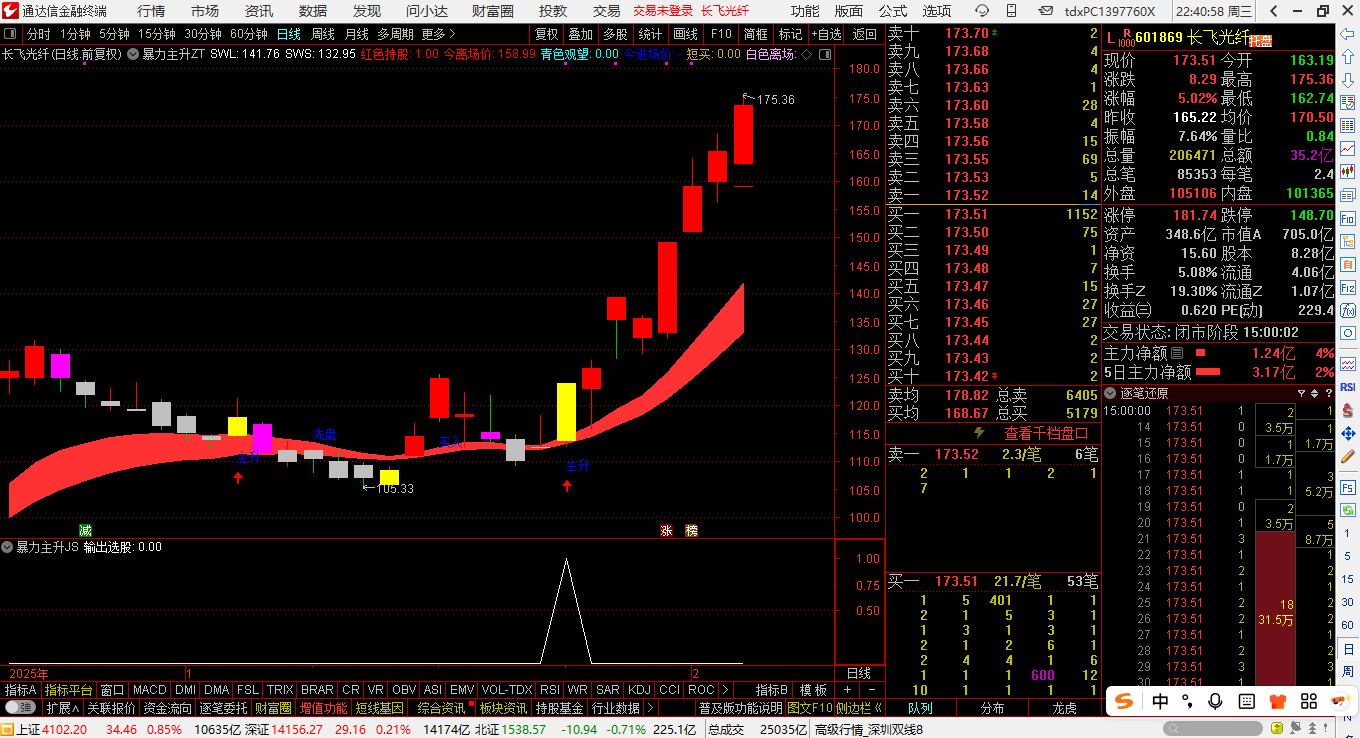This screenshot has height=738, width=1360.
Task: Click the up arrow icon in right sidebar
Action: (x=1348, y=55)
